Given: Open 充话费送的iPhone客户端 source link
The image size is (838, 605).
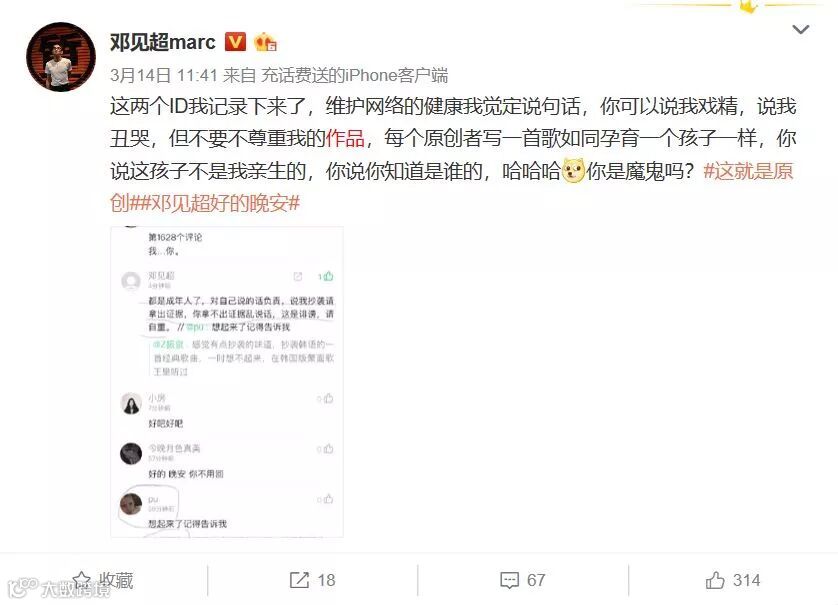Looking at the screenshot, I should (x=354, y=75).
